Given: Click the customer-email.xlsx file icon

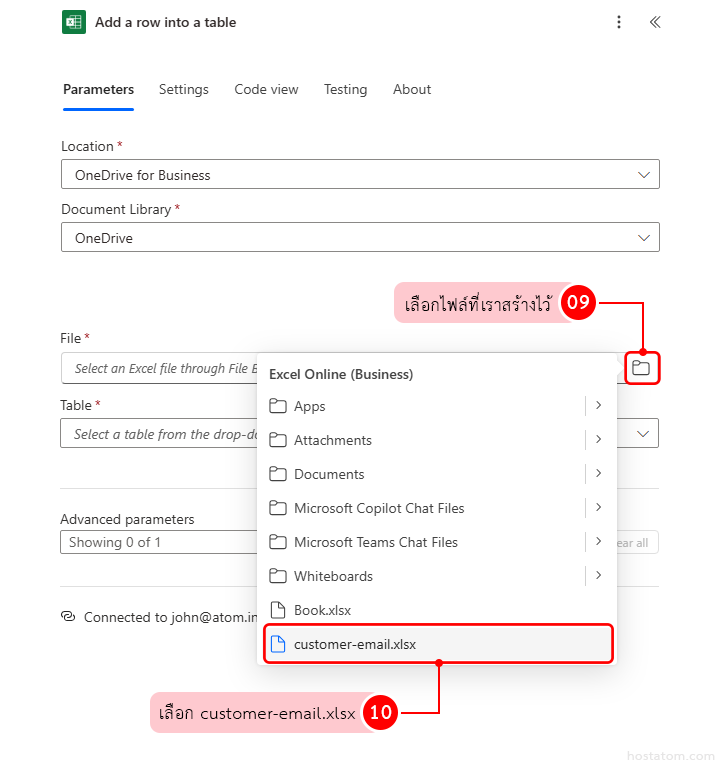Looking at the screenshot, I should [x=278, y=644].
